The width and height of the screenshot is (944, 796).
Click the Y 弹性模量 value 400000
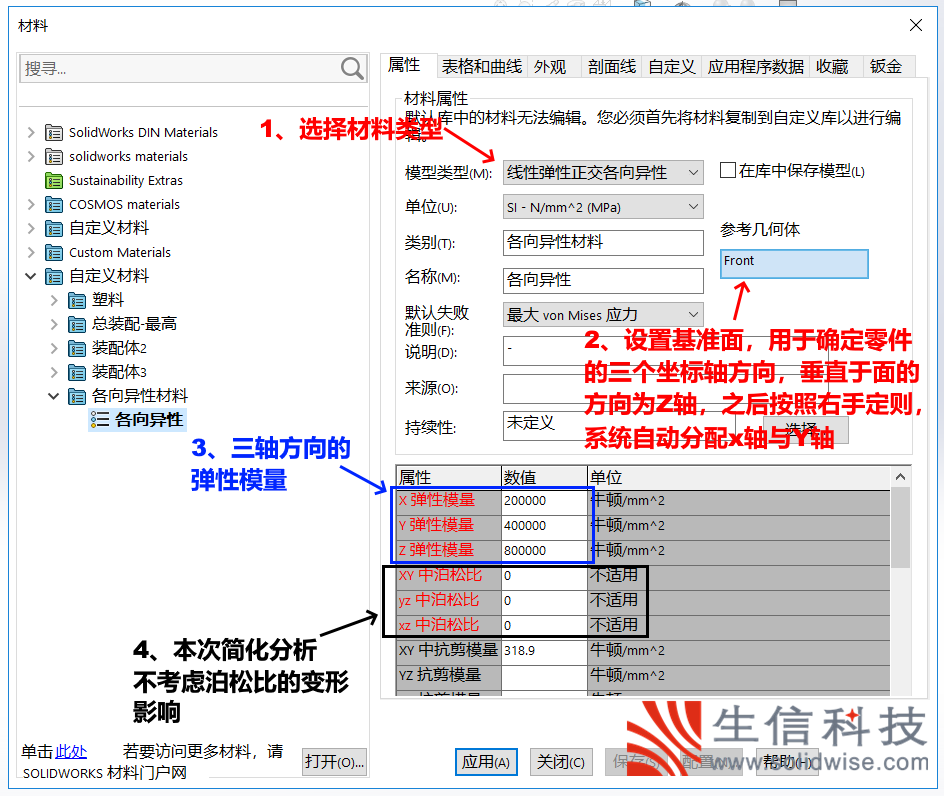[x=544, y=526]
